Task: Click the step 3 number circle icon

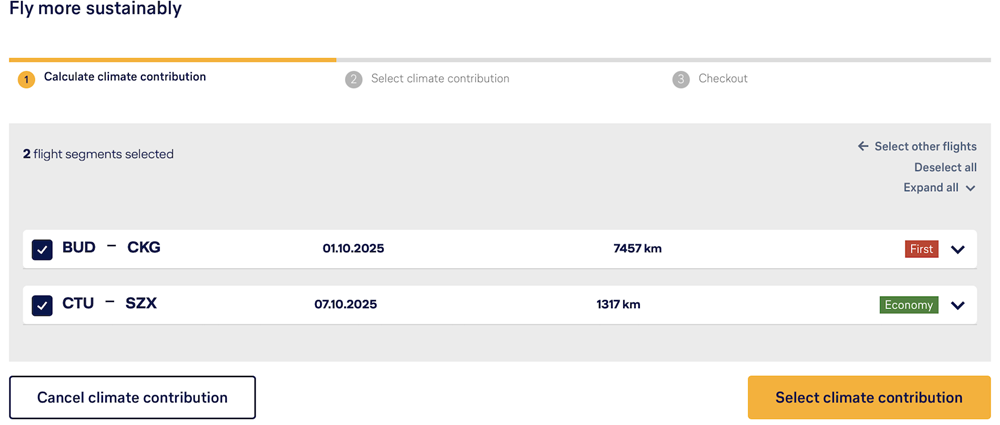Action: [x=681, y=79]
